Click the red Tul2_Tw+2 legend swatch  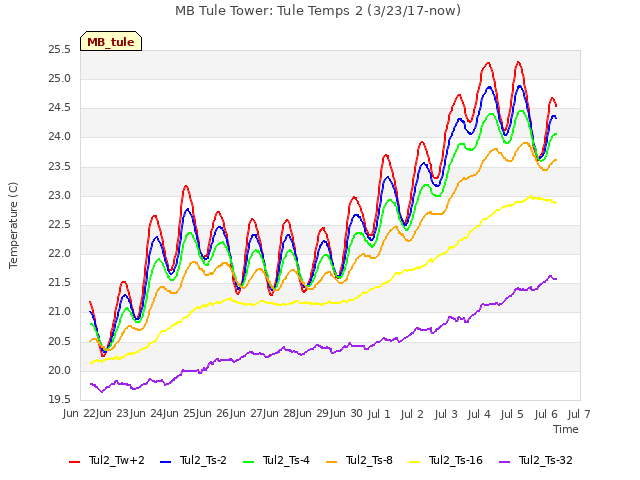tap(75, 462)
